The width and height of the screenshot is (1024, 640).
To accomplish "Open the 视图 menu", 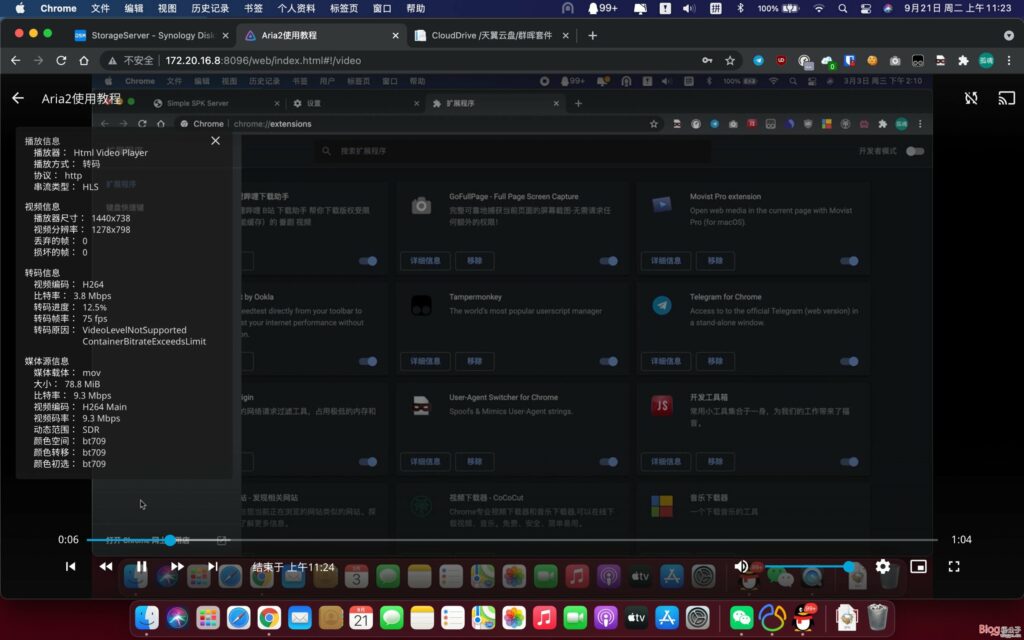I will click(x=167, y=8).
